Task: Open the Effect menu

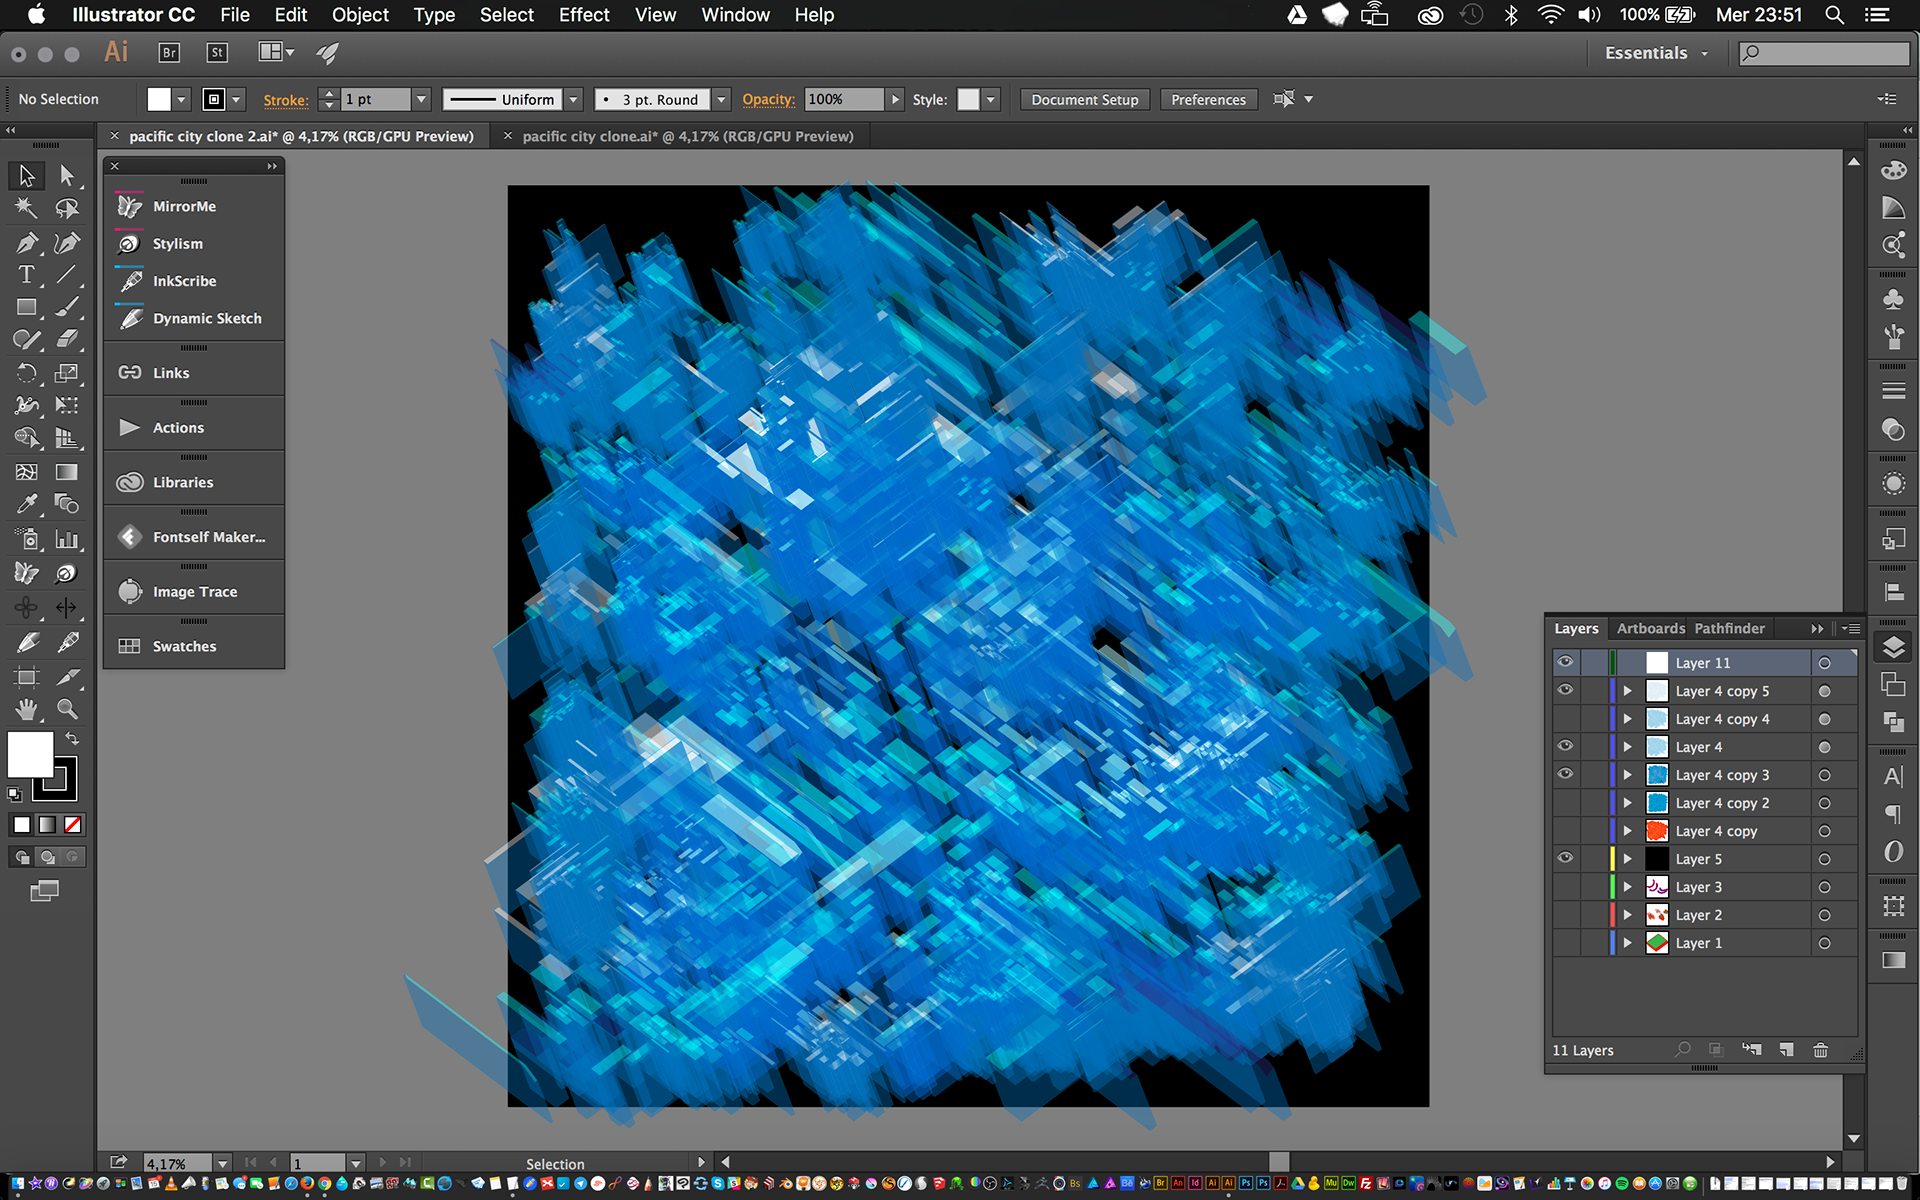Action: (583, 15)
